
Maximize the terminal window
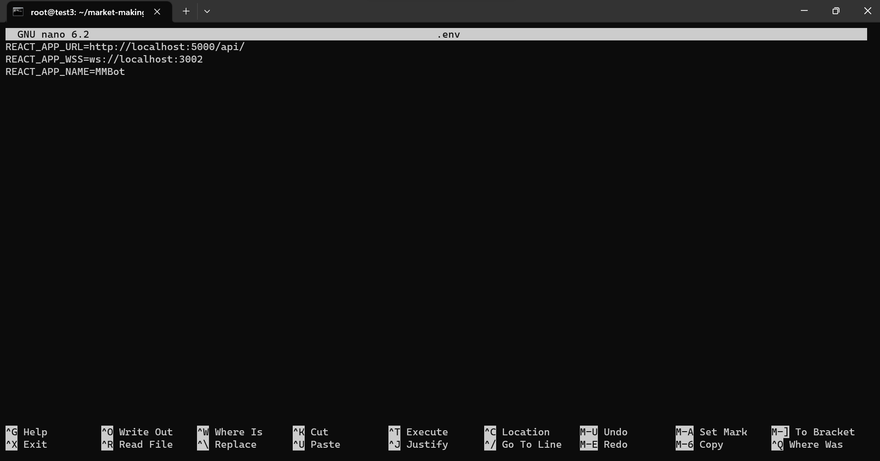click(x=835, y=11)
